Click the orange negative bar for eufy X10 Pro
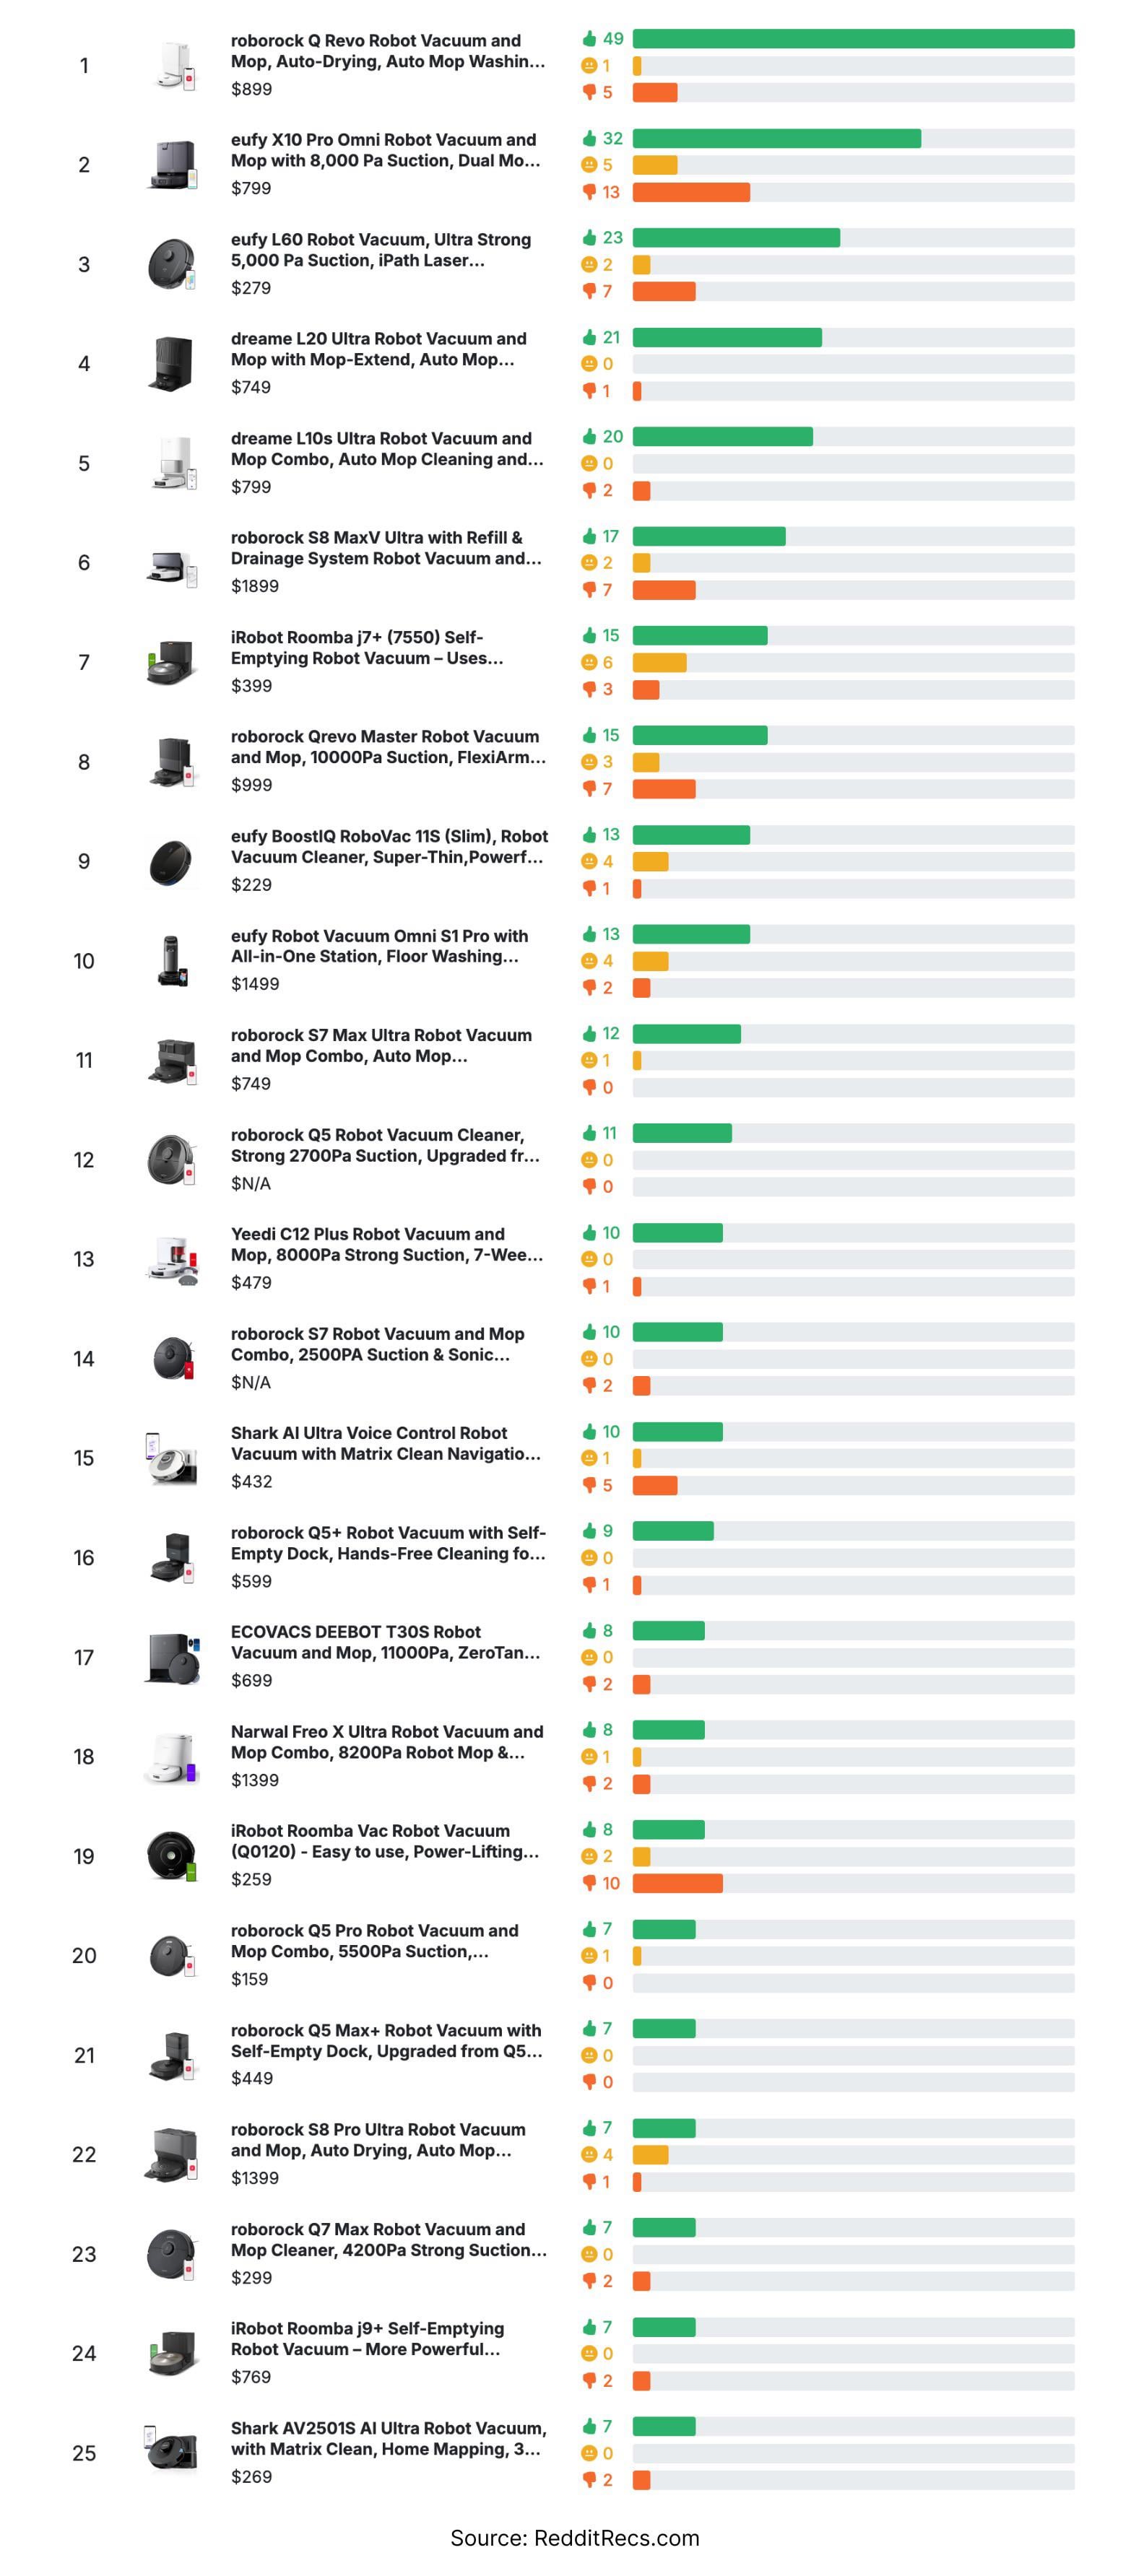 pos(690,192)
